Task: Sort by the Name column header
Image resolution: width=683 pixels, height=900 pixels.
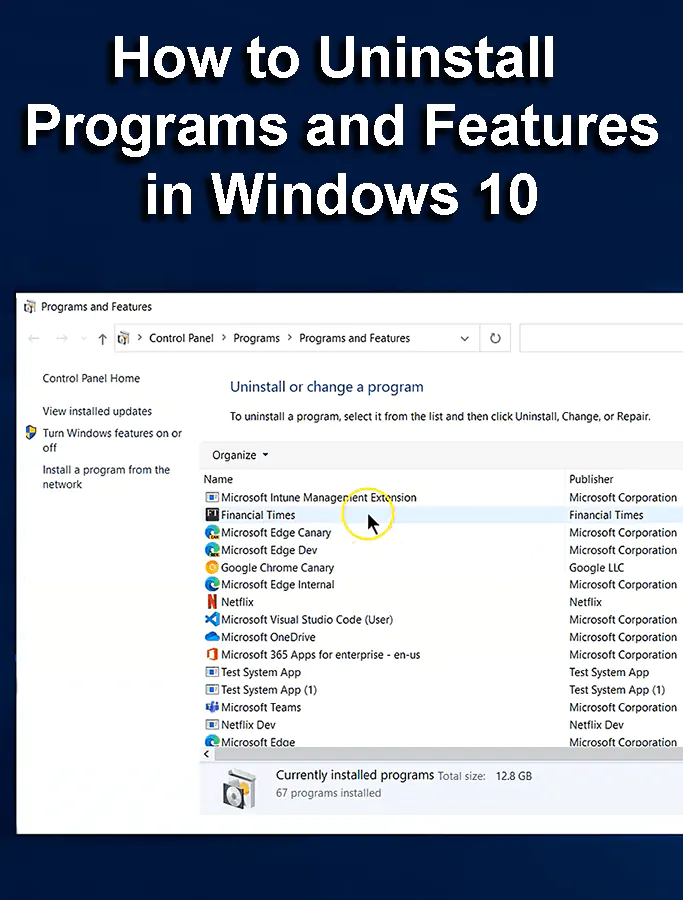Action: (x=218, y=479)
